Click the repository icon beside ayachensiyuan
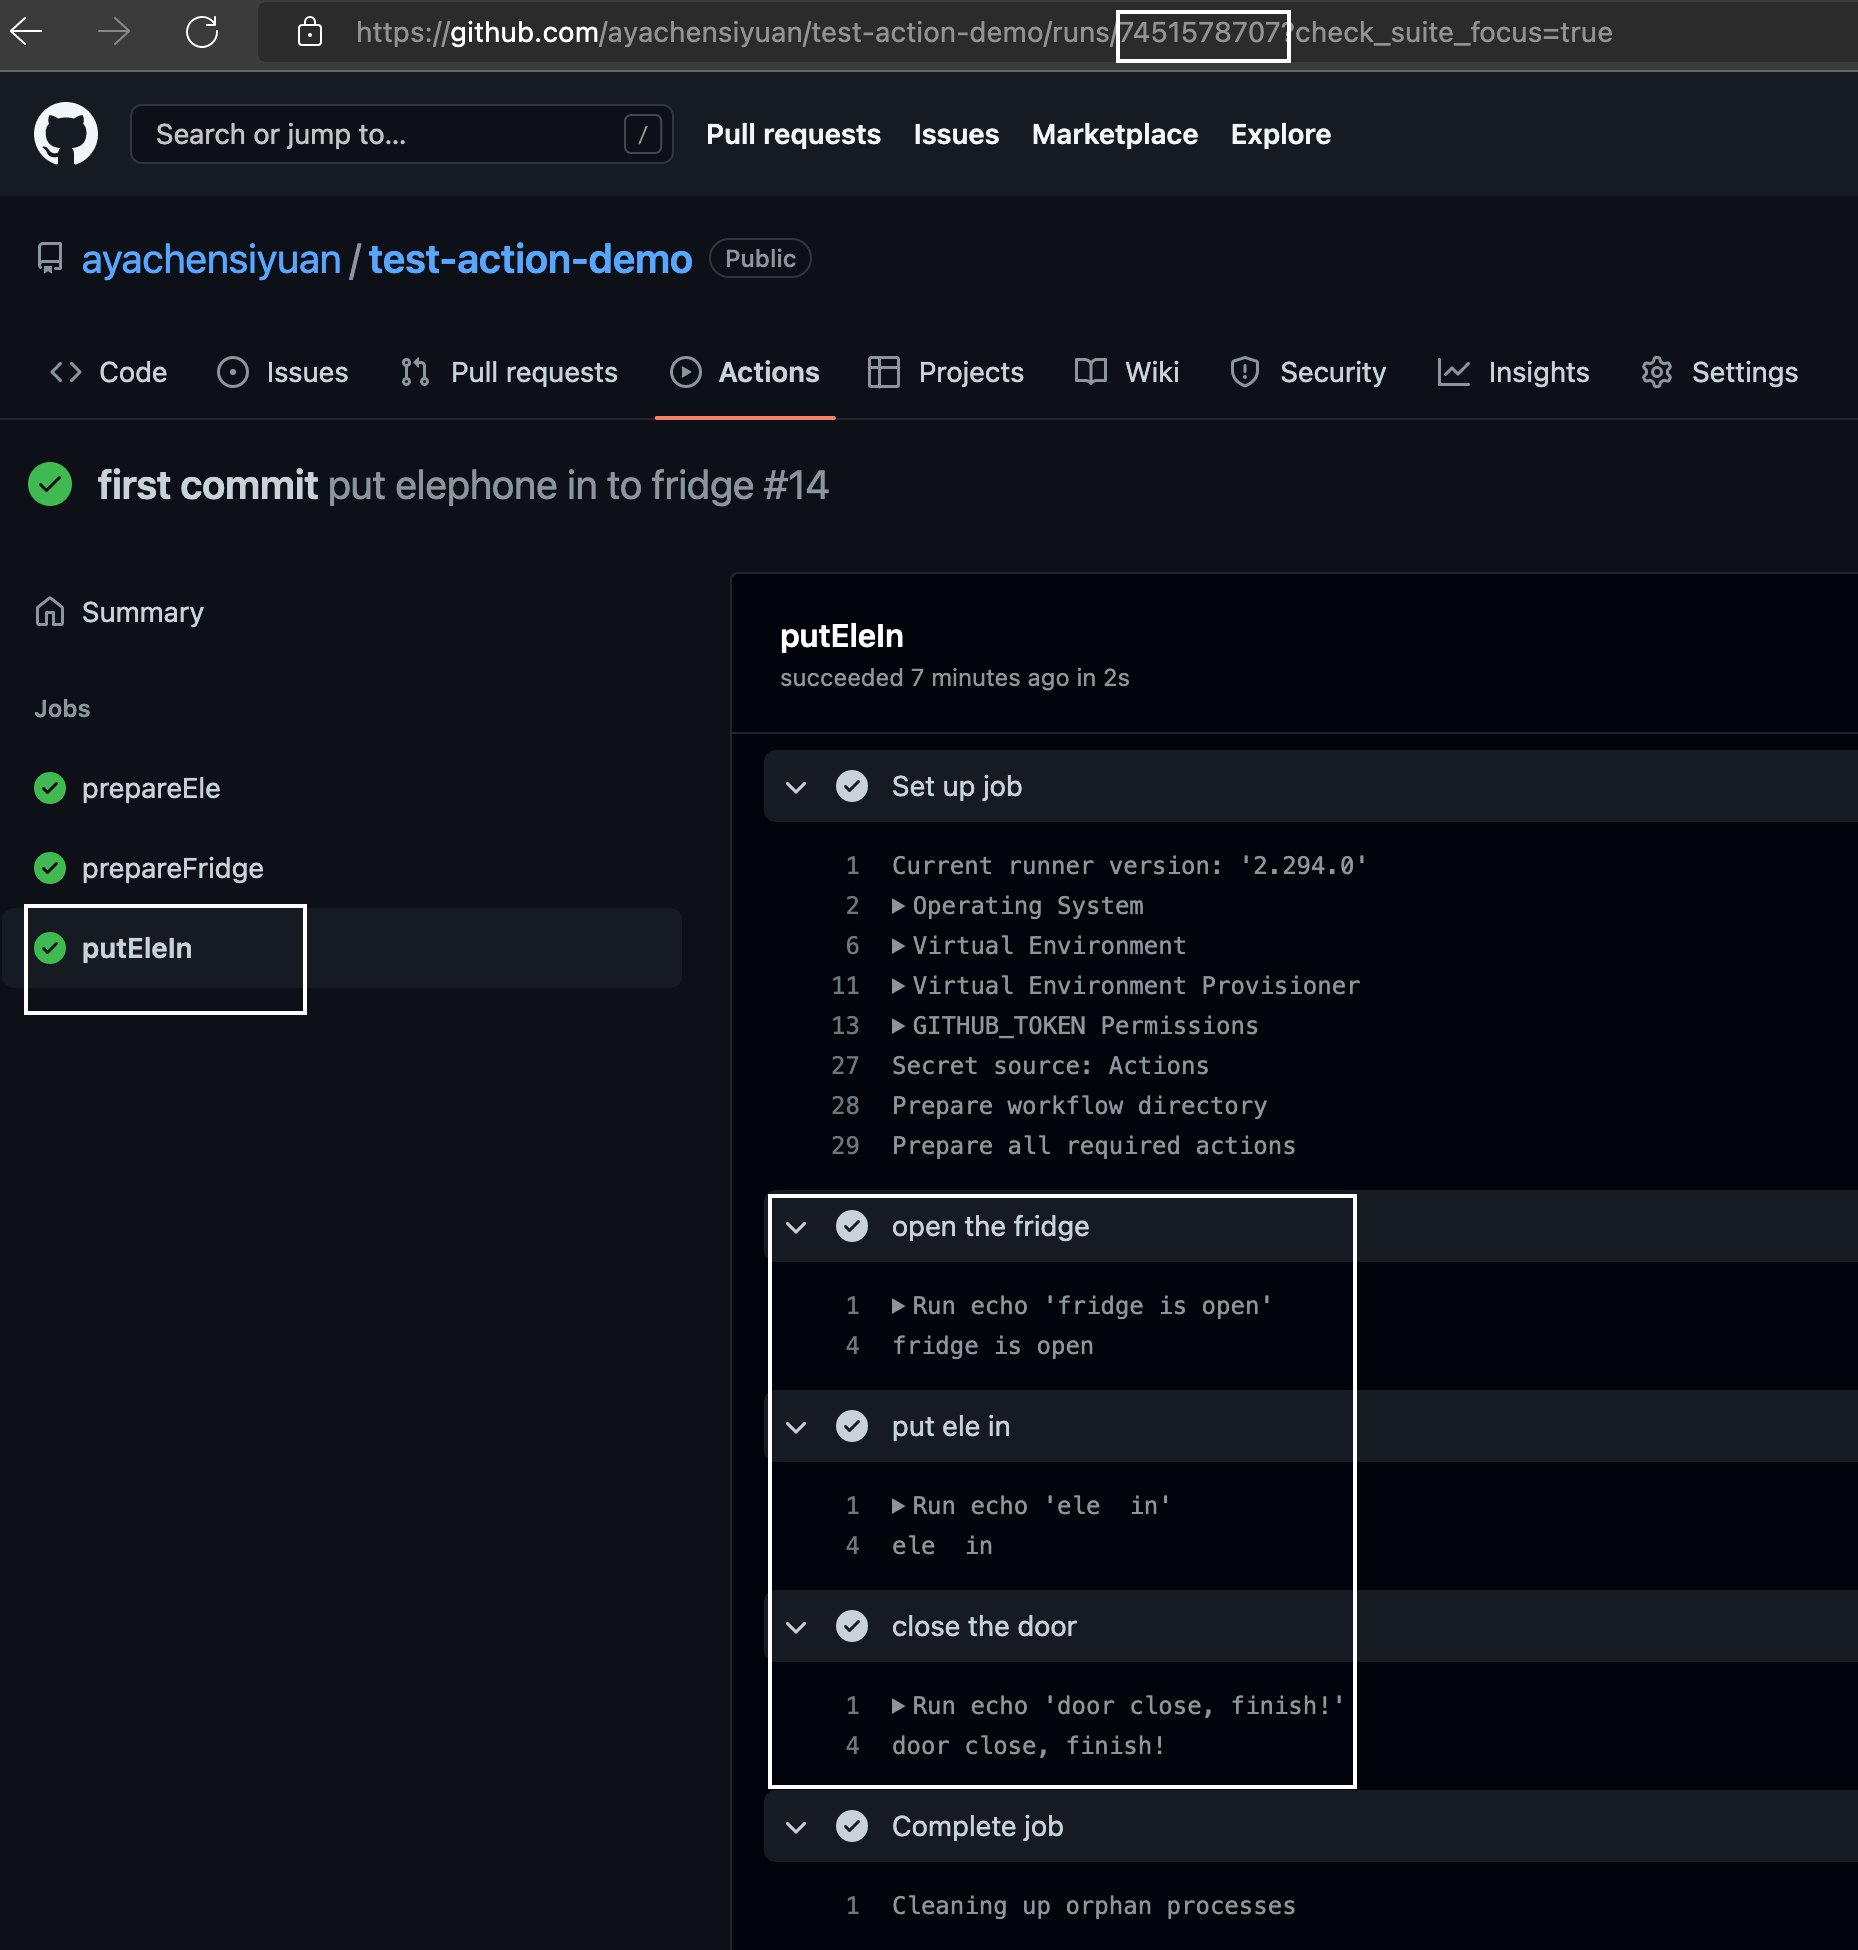Viewport: 1858px width, 1950px height. [50, 258]
